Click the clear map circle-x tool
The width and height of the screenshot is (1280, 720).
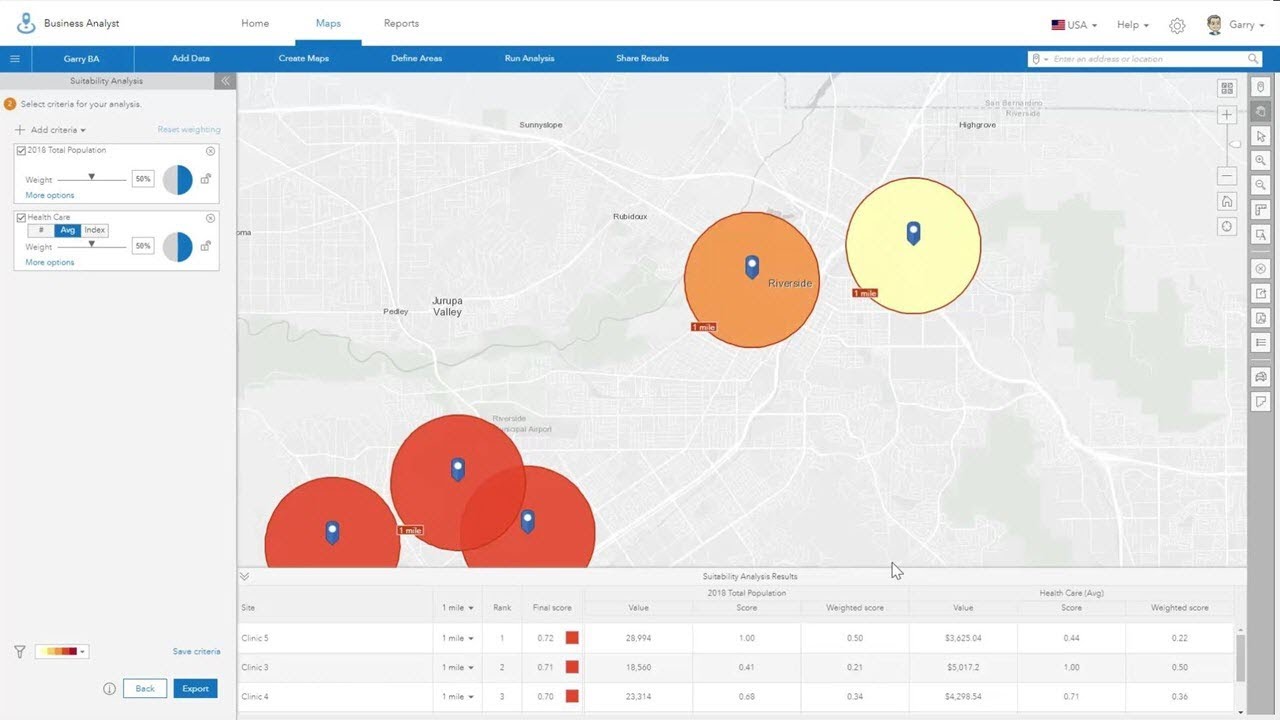(1261, 269)
